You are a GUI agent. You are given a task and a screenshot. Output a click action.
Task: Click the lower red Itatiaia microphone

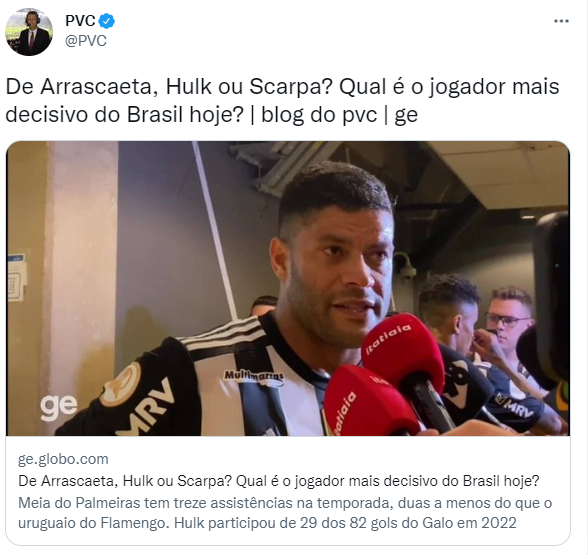coord(368,403)
